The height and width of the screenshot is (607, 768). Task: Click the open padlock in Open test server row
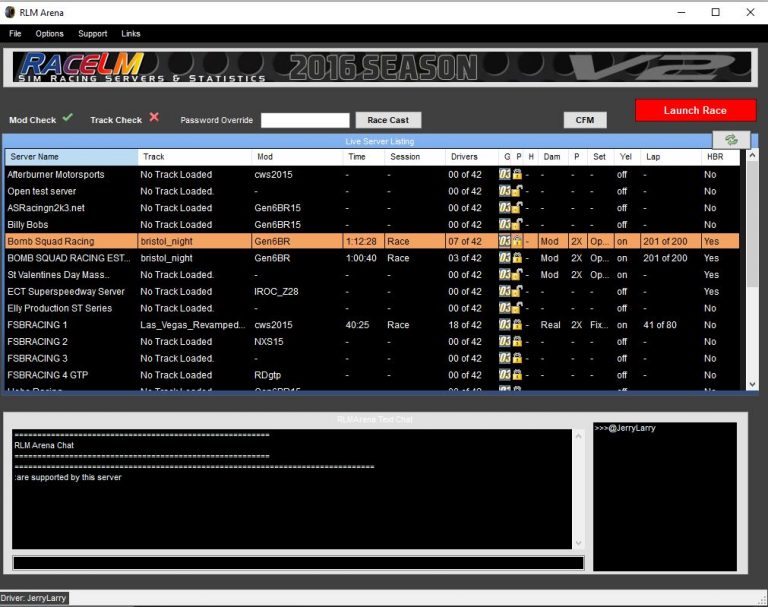tap(518, 191)
